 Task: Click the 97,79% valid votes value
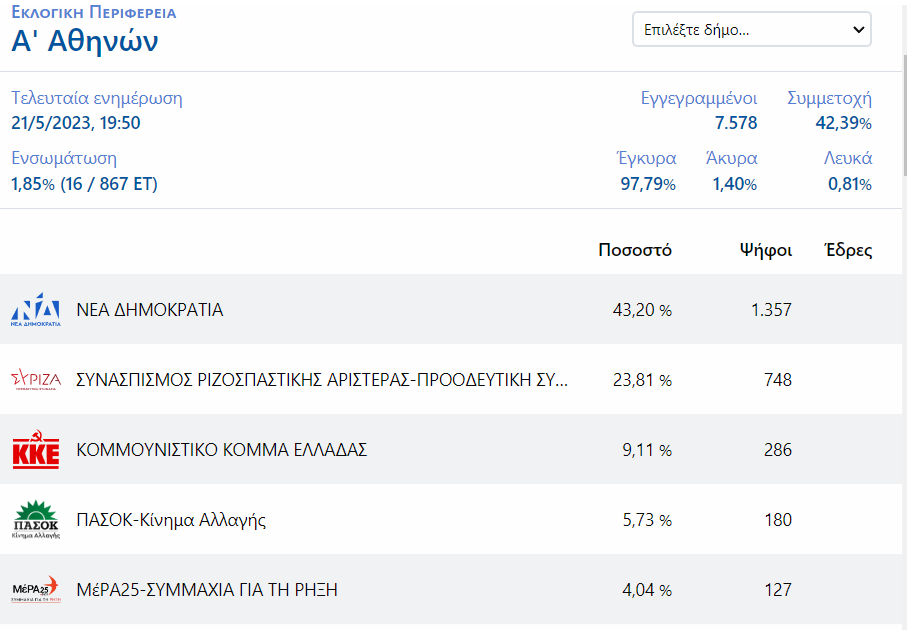[x=648, y=184]
